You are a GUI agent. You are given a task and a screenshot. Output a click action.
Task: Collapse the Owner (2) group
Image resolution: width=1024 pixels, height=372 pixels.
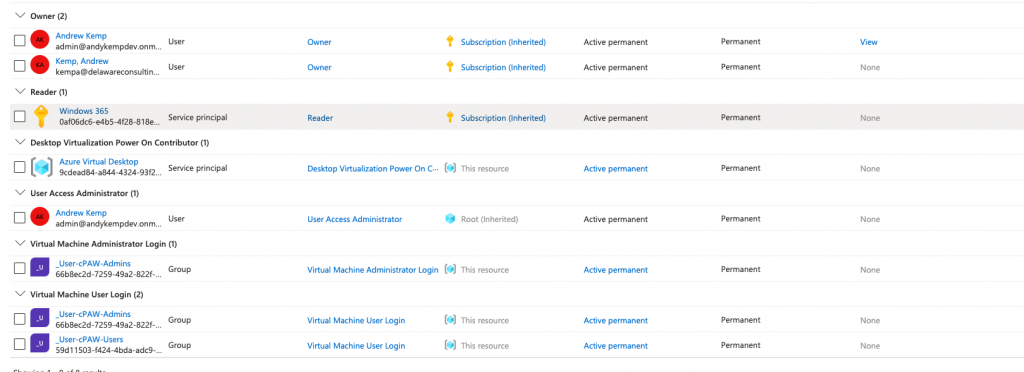click(20, 15)
